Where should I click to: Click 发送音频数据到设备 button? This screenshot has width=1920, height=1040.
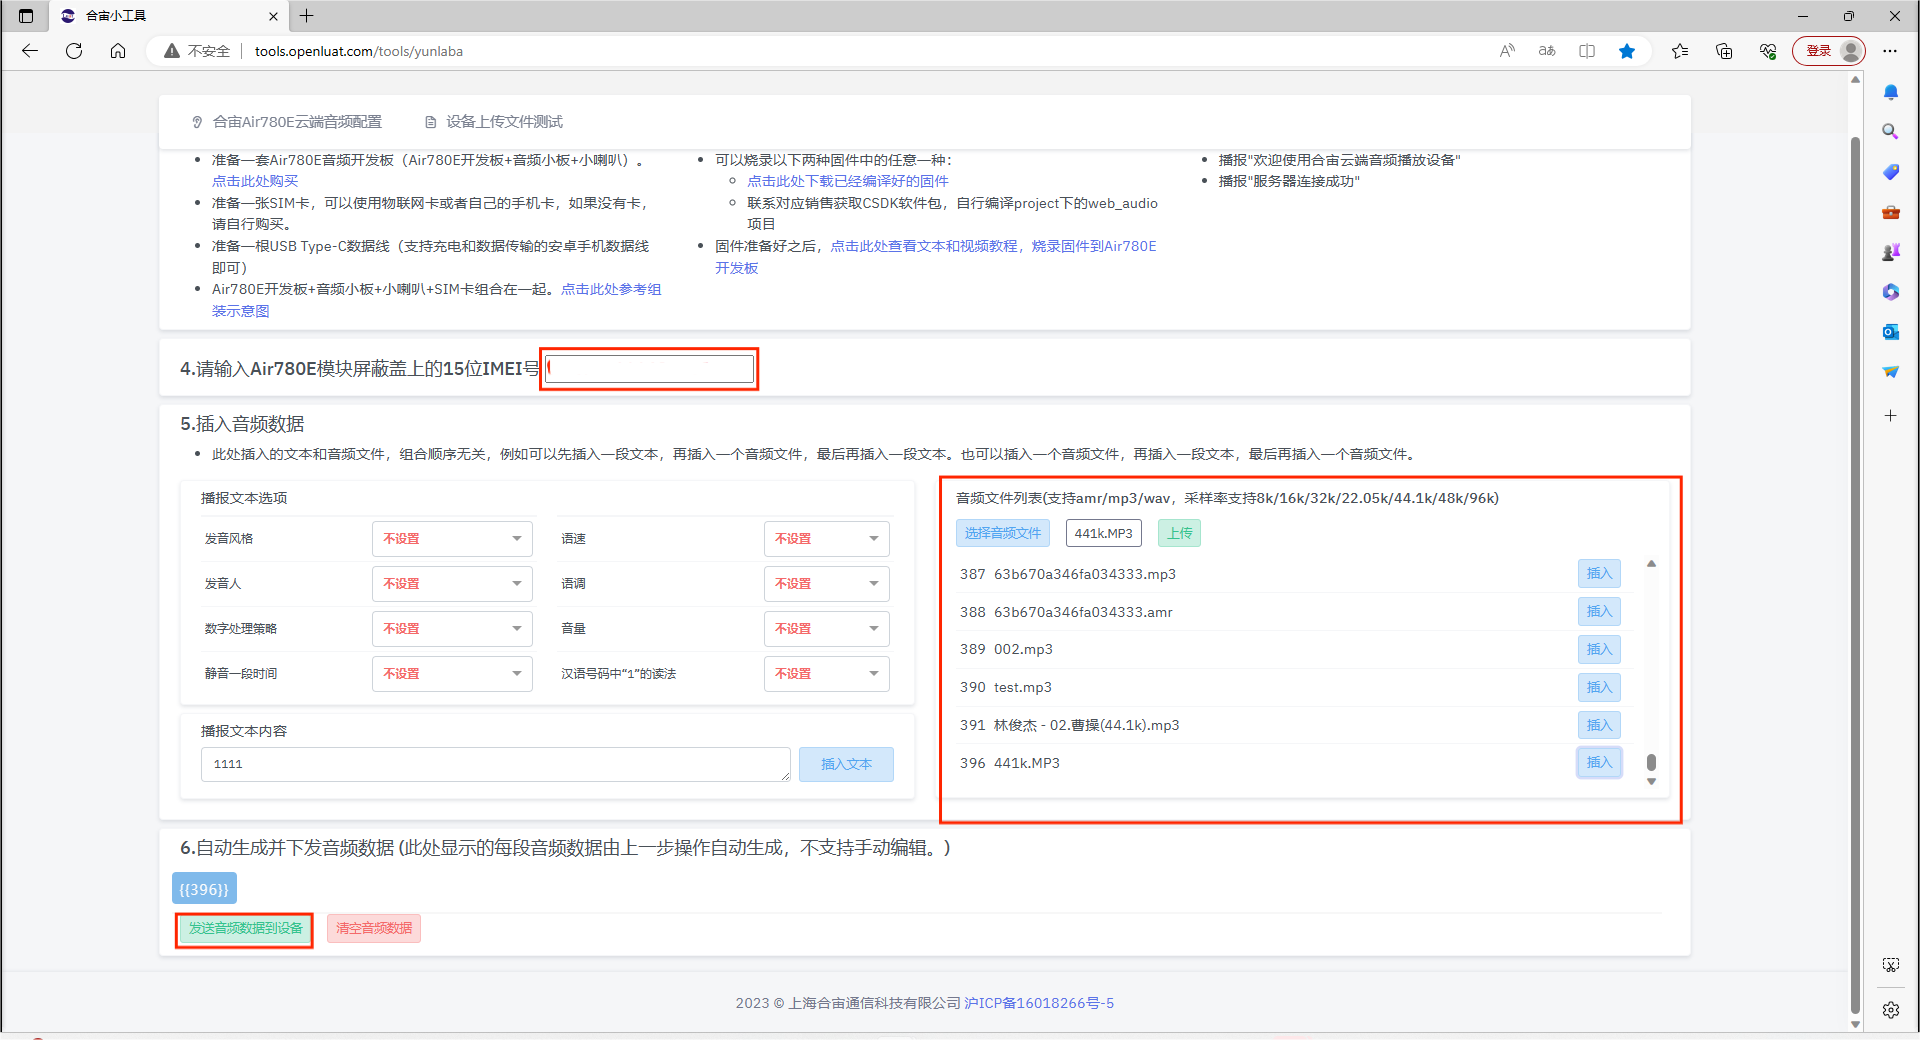click(x=245, y=929)
